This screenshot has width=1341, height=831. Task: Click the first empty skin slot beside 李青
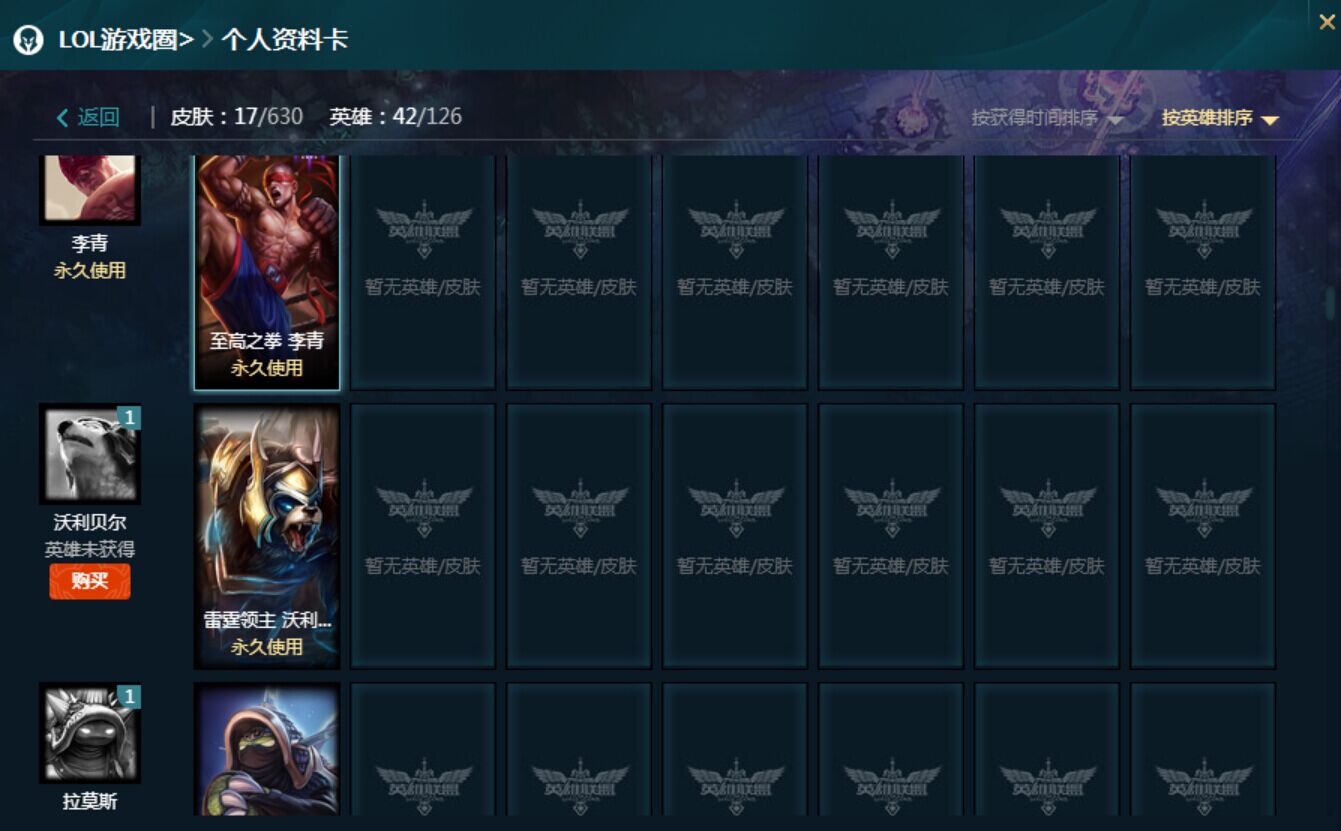pyautogui.click(x=423, y=271)
